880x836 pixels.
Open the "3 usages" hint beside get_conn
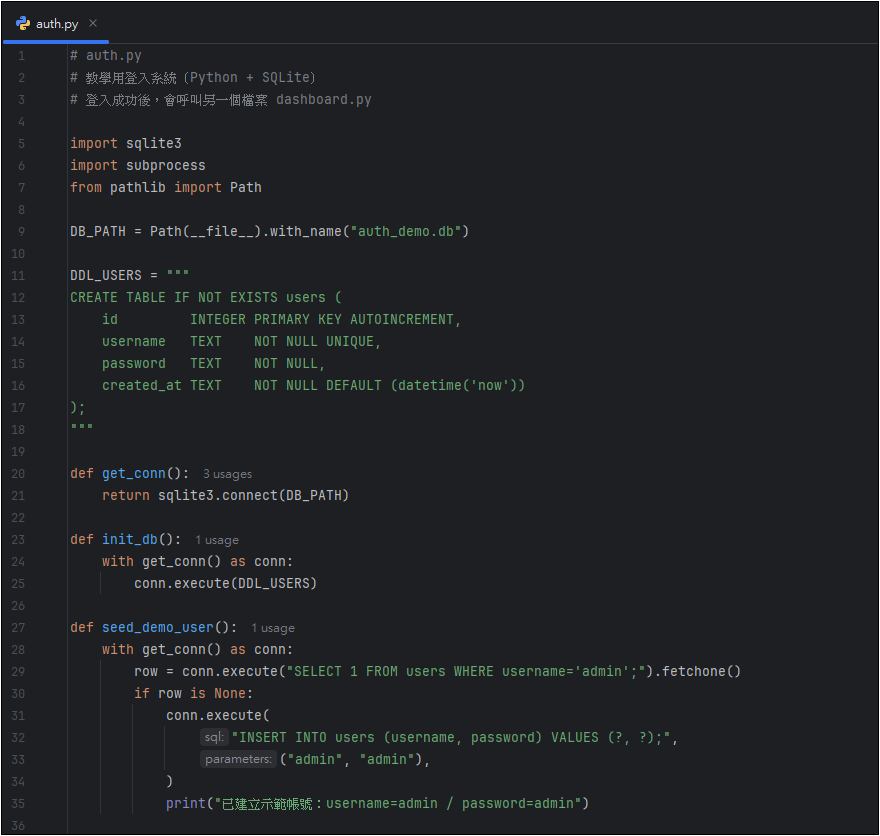[227, 474]
